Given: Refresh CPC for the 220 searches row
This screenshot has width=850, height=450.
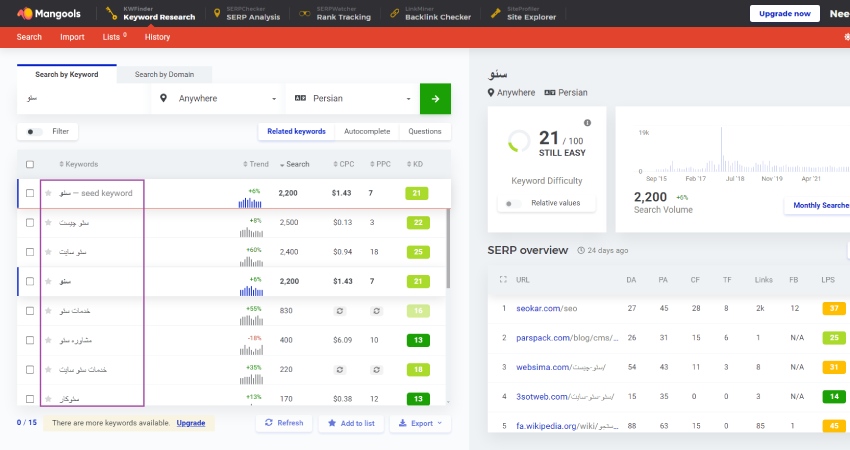Looking at the screenshot, I should pos(340,370).
